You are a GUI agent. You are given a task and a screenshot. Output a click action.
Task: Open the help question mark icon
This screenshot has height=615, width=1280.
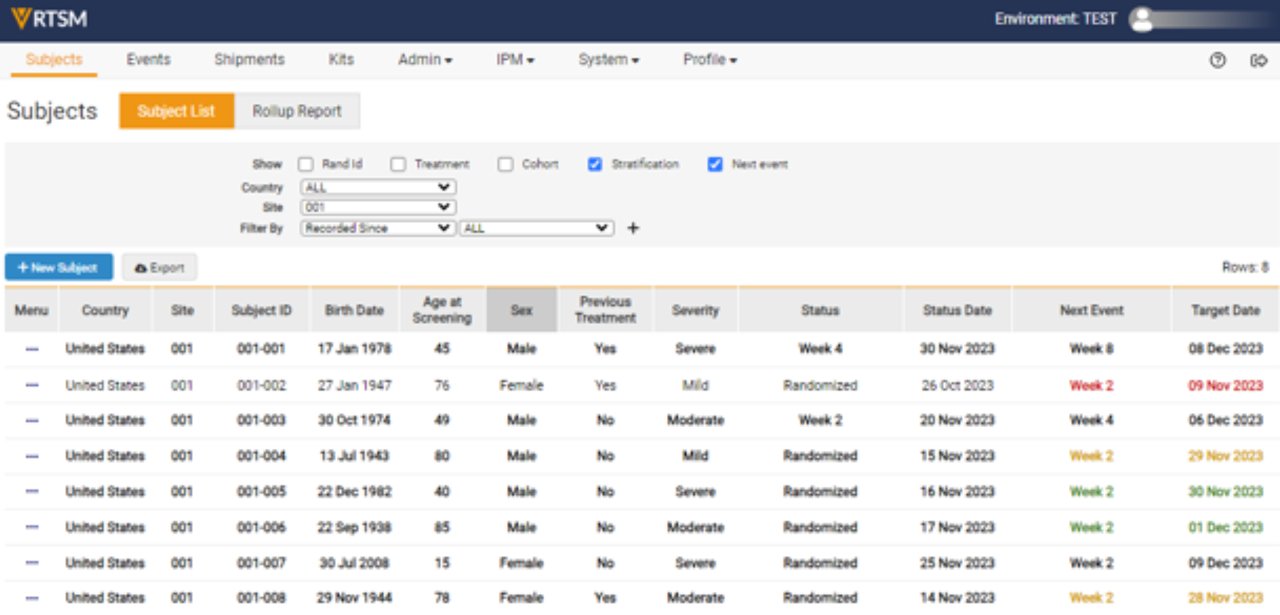click(1217, 60)
